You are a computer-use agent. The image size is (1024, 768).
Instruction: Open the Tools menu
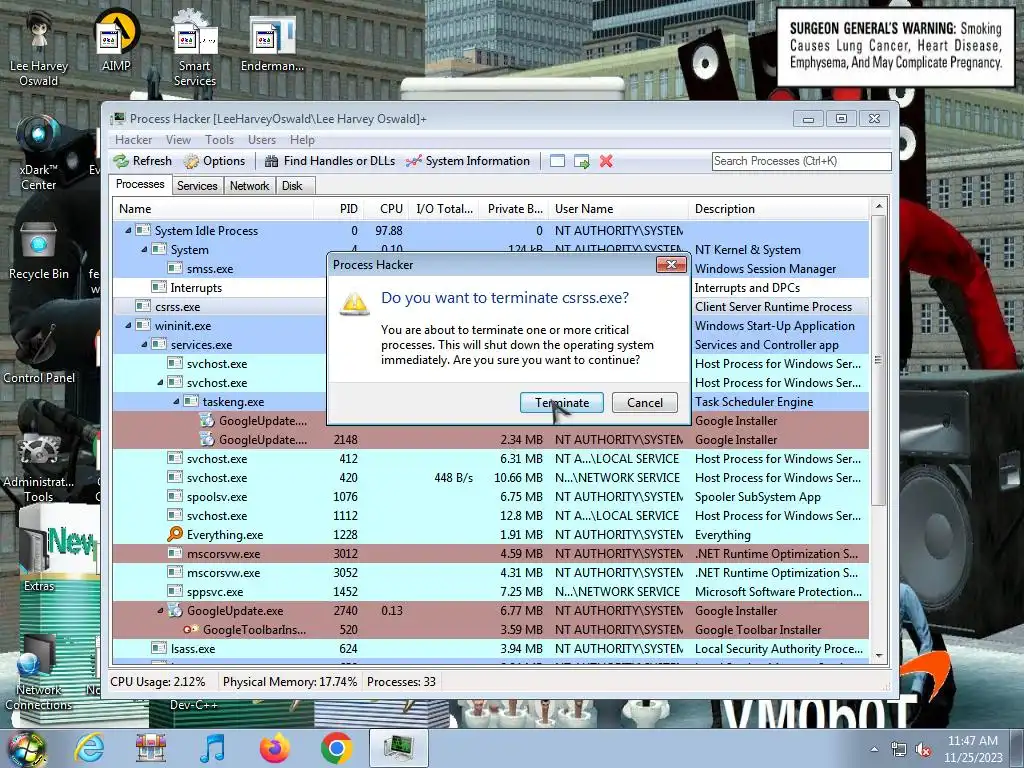pos(219,140)
